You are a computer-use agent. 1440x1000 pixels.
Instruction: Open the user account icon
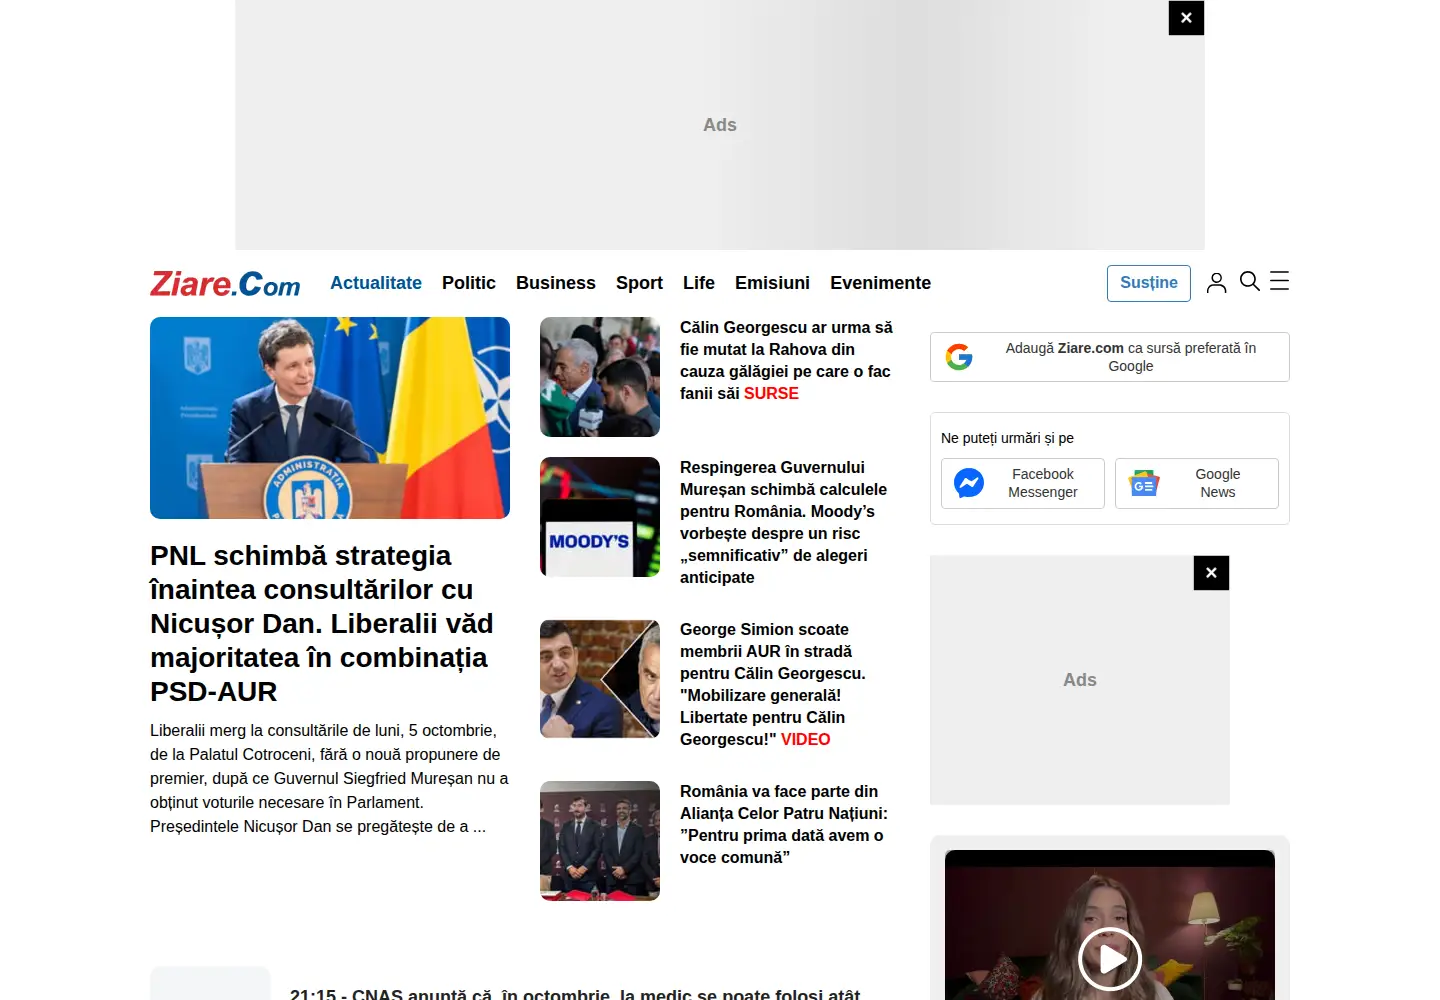click(1216, 283)
